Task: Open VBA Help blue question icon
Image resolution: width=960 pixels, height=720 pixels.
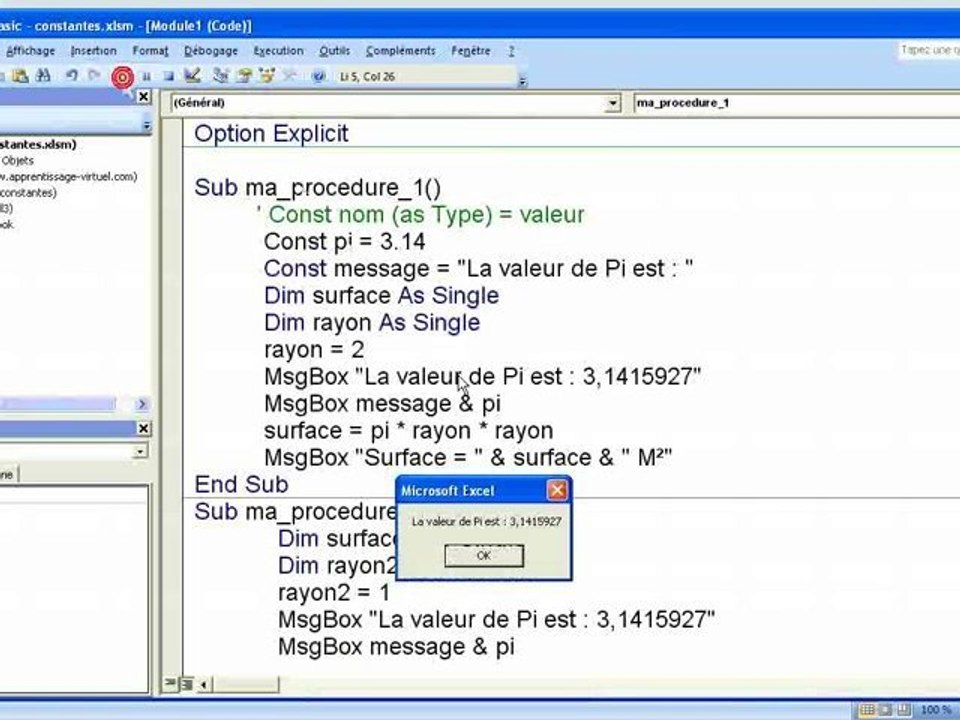Action: (x=318, y=77)
